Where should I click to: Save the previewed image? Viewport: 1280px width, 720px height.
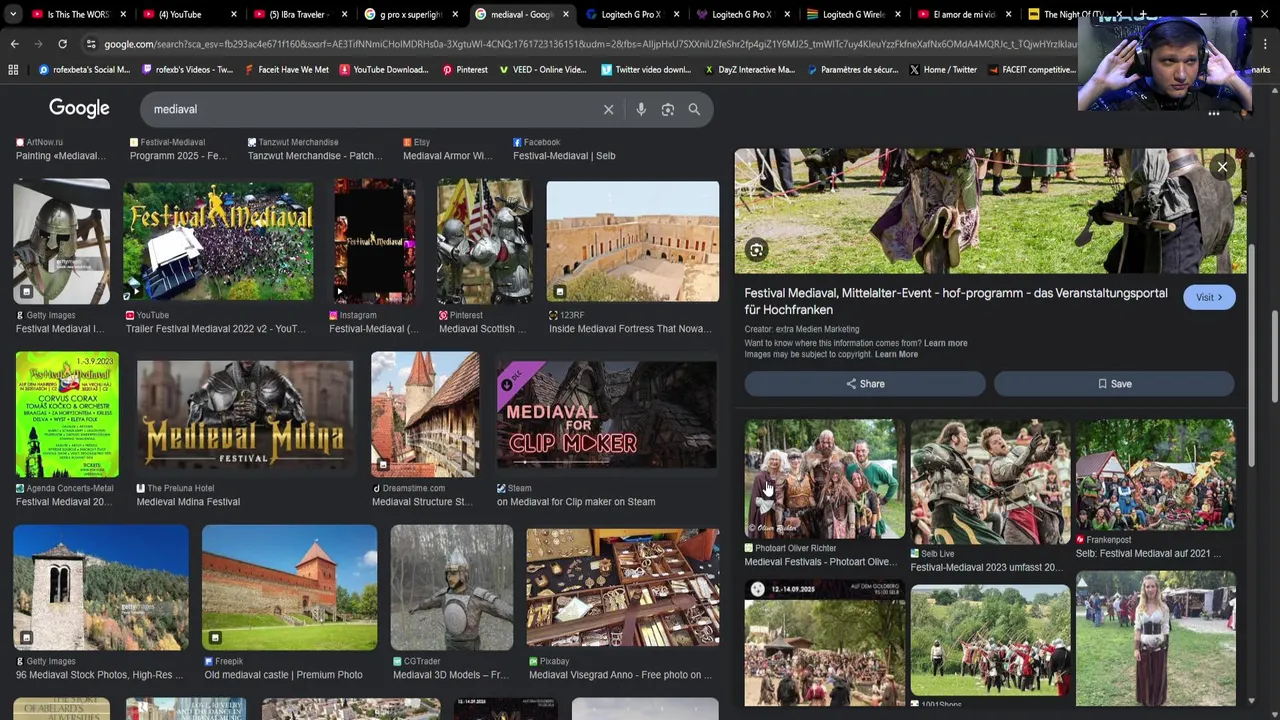pyautogui.click(x=1114, y=384)
